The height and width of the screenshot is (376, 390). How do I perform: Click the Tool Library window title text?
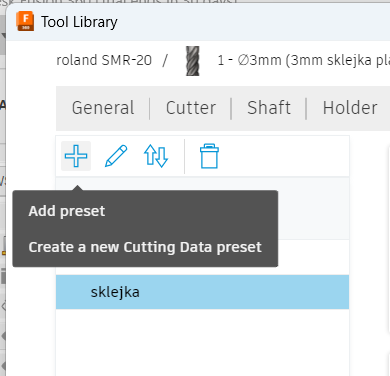tap(79, 22)
